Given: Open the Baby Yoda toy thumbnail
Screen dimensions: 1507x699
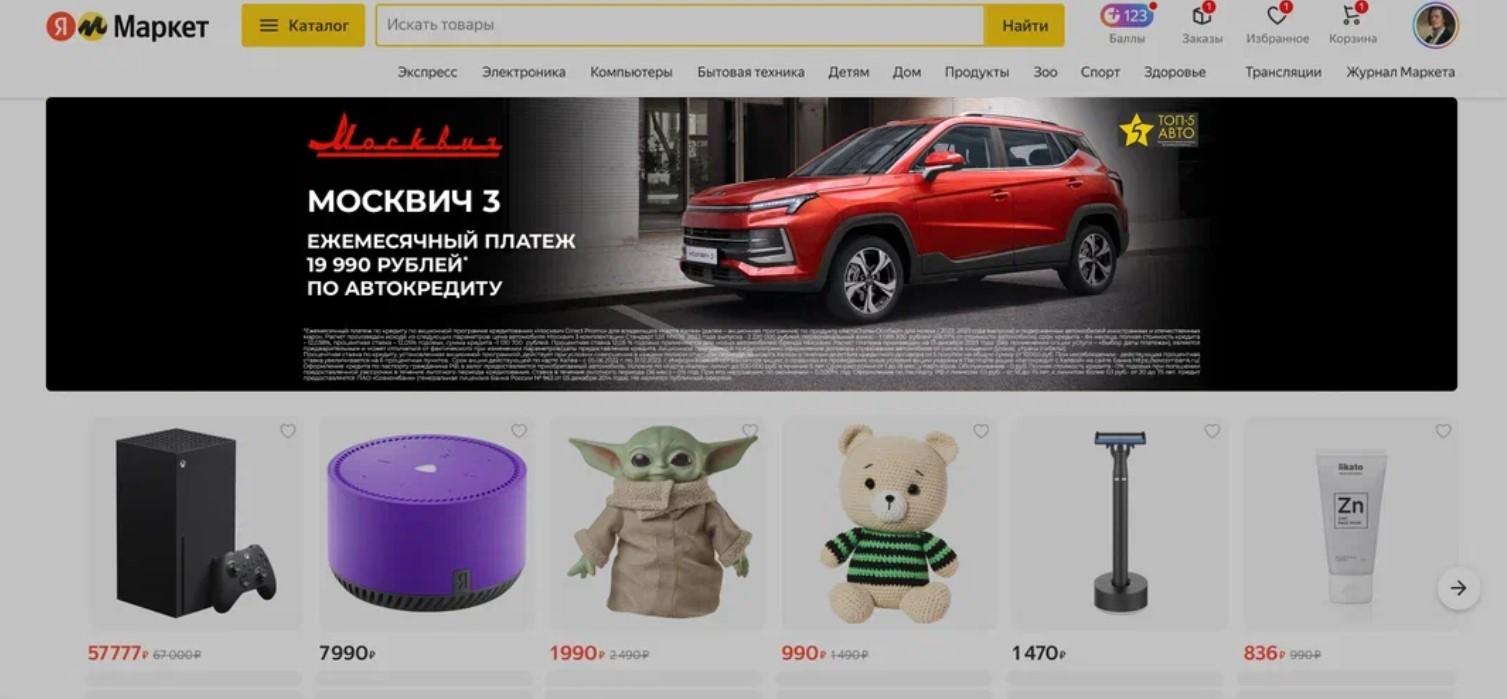Looking at the screenshot, I should (662, 523).
